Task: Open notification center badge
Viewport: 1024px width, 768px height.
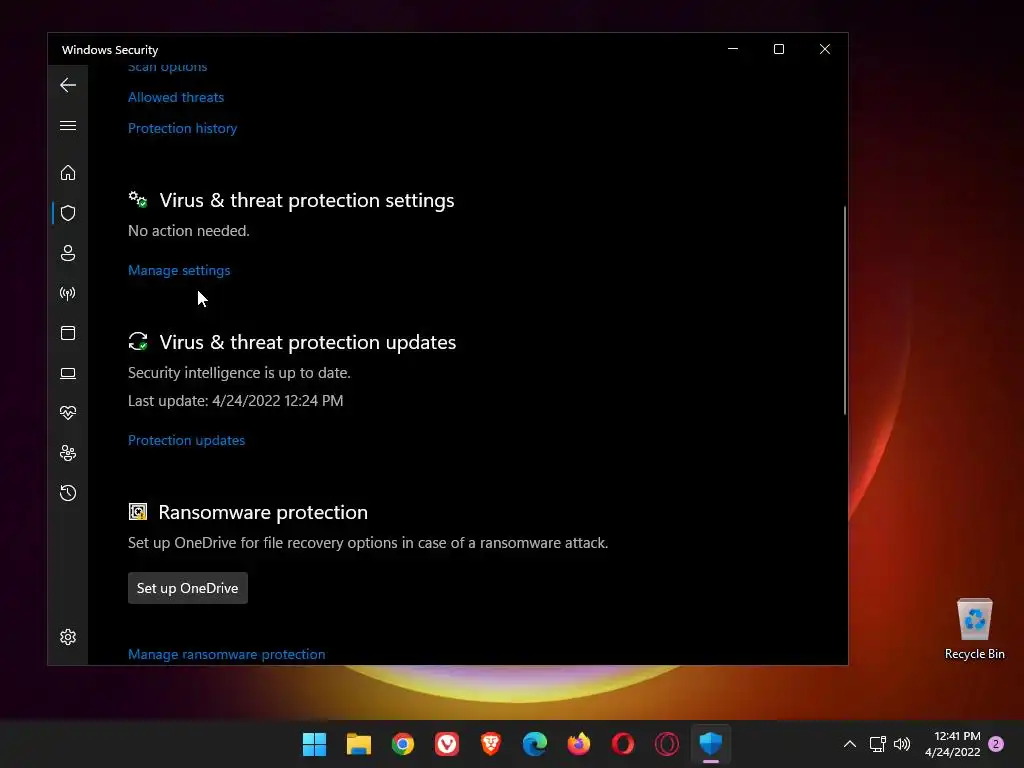Action: coord(996,744)
